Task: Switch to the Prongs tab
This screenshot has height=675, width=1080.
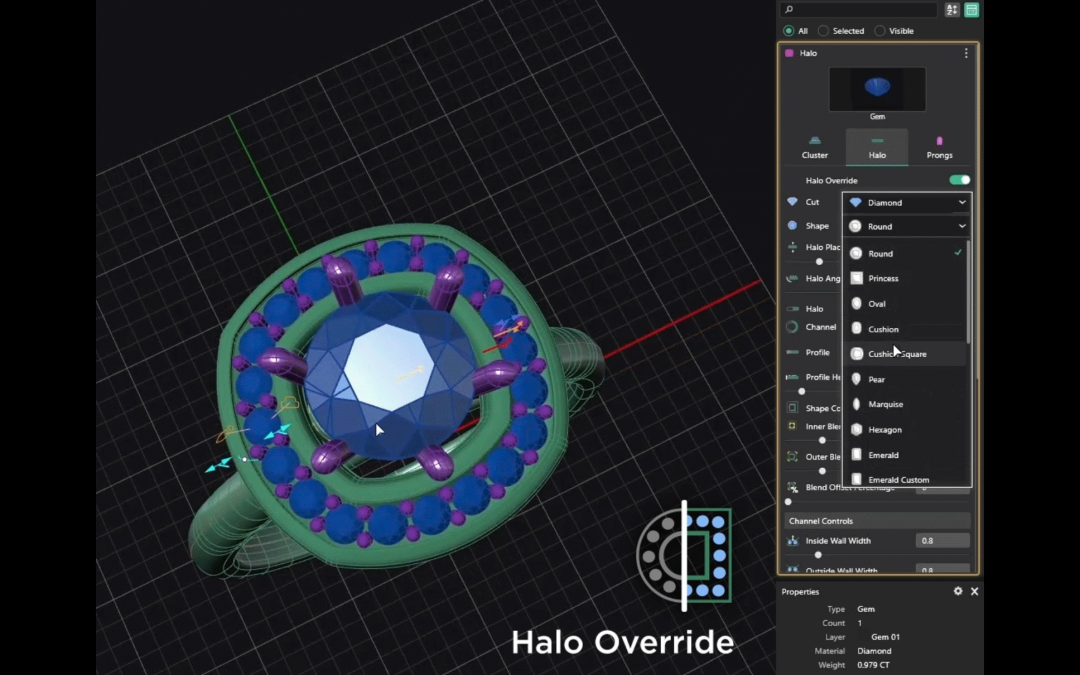Action: (x=939, y=147)
